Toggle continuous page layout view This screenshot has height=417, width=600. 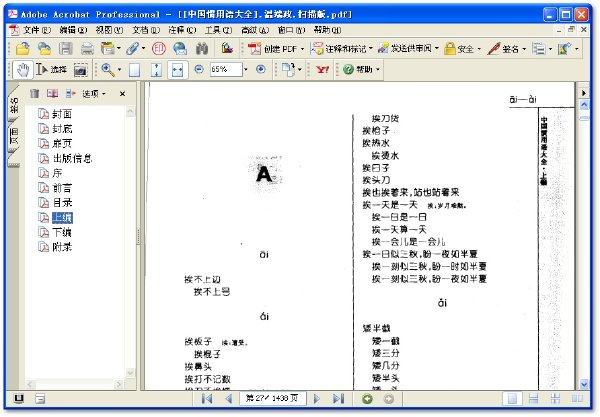[533, 399]
